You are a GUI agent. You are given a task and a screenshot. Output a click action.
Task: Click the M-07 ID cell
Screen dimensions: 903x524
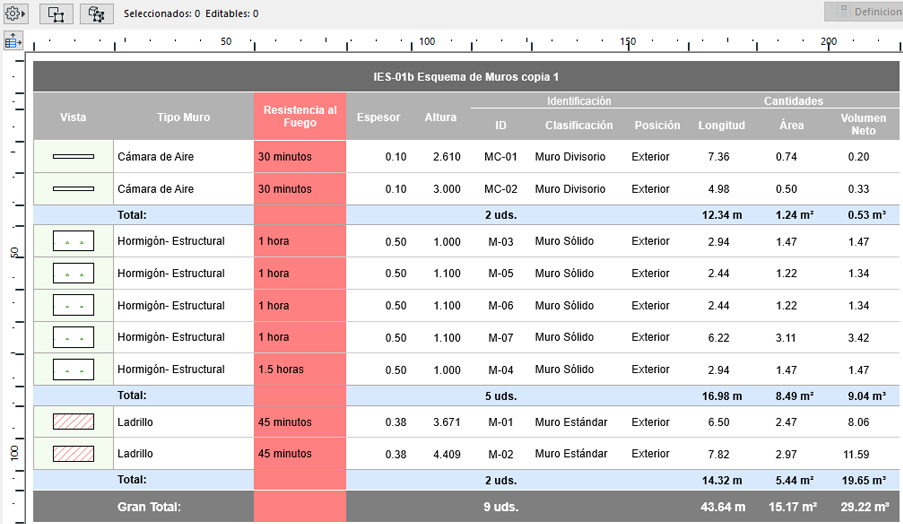point(500,337)
